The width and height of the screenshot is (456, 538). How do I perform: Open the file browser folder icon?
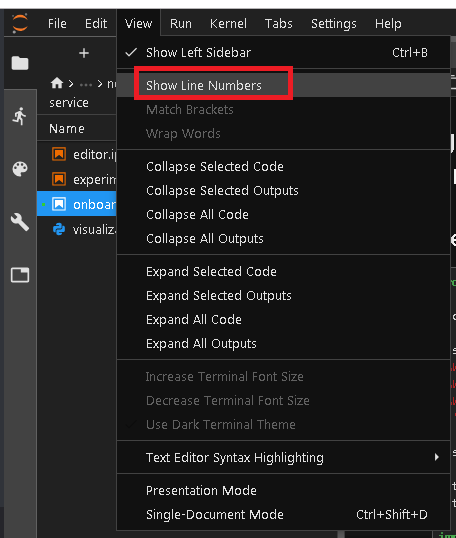(20, 63)
